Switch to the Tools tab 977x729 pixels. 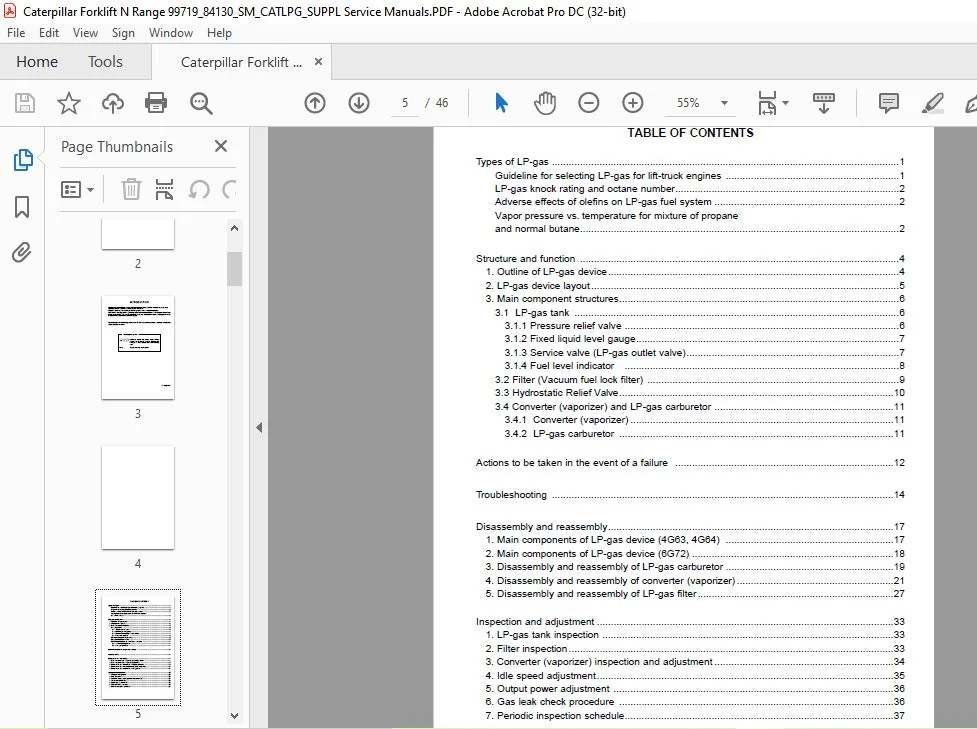click(105, 62)
